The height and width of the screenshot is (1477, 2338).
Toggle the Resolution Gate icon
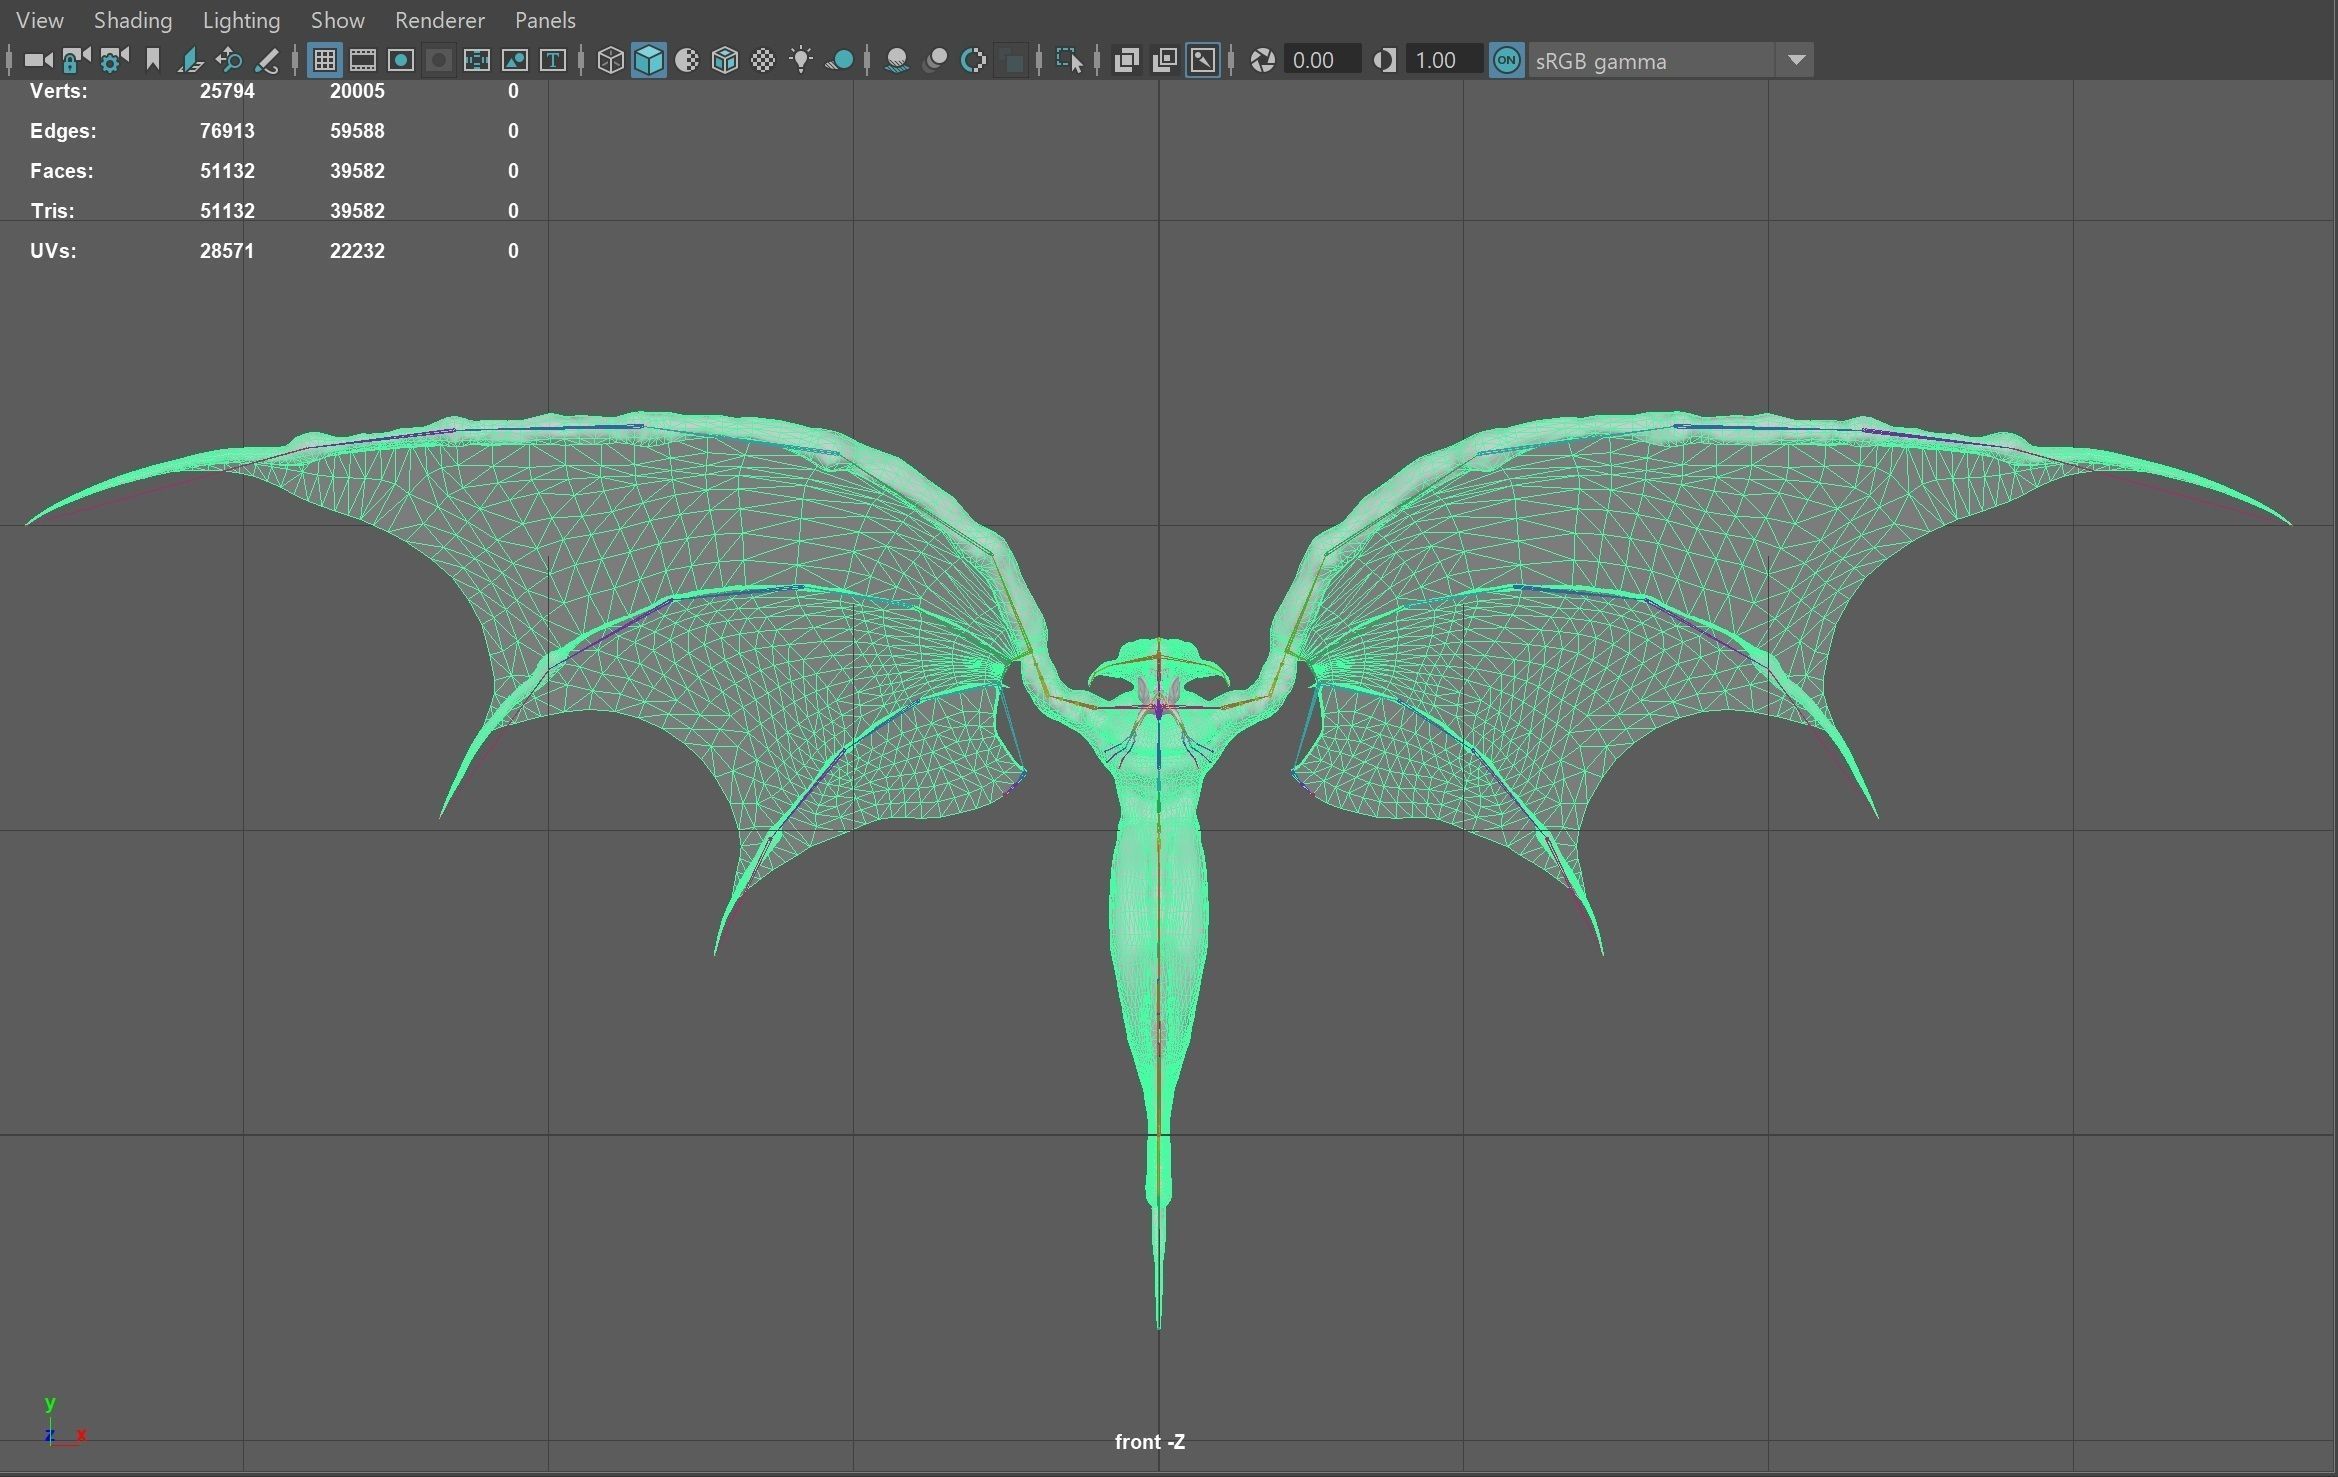tap(401, 61)
